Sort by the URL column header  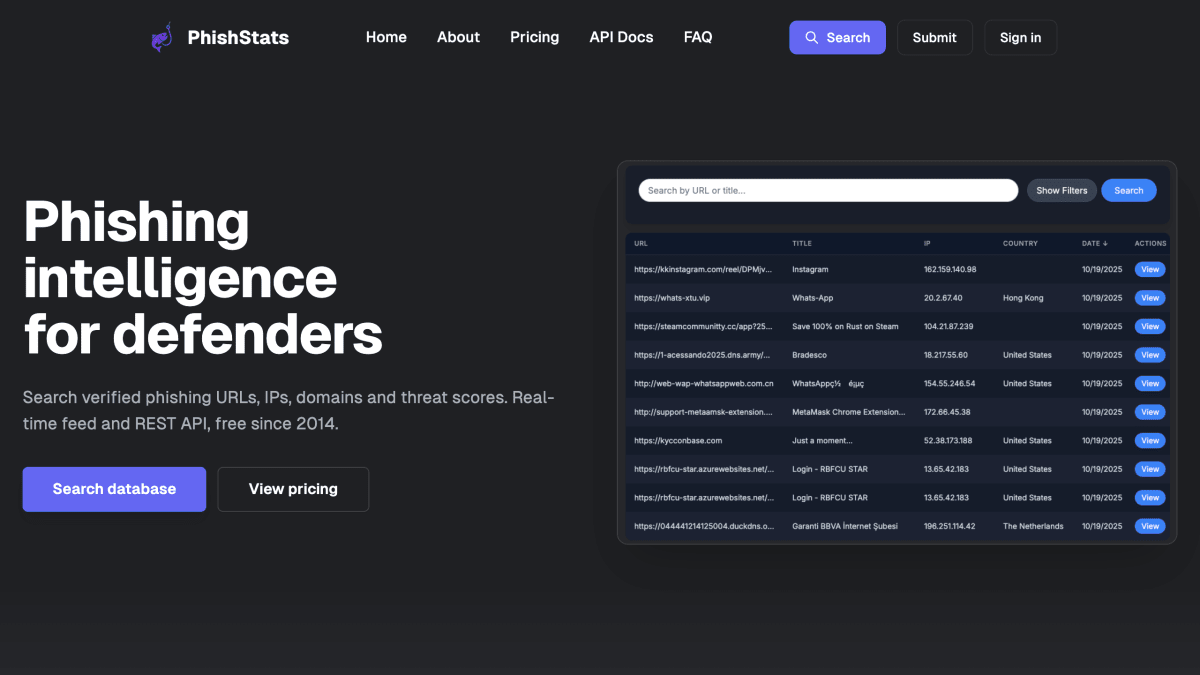click(641, 243)
